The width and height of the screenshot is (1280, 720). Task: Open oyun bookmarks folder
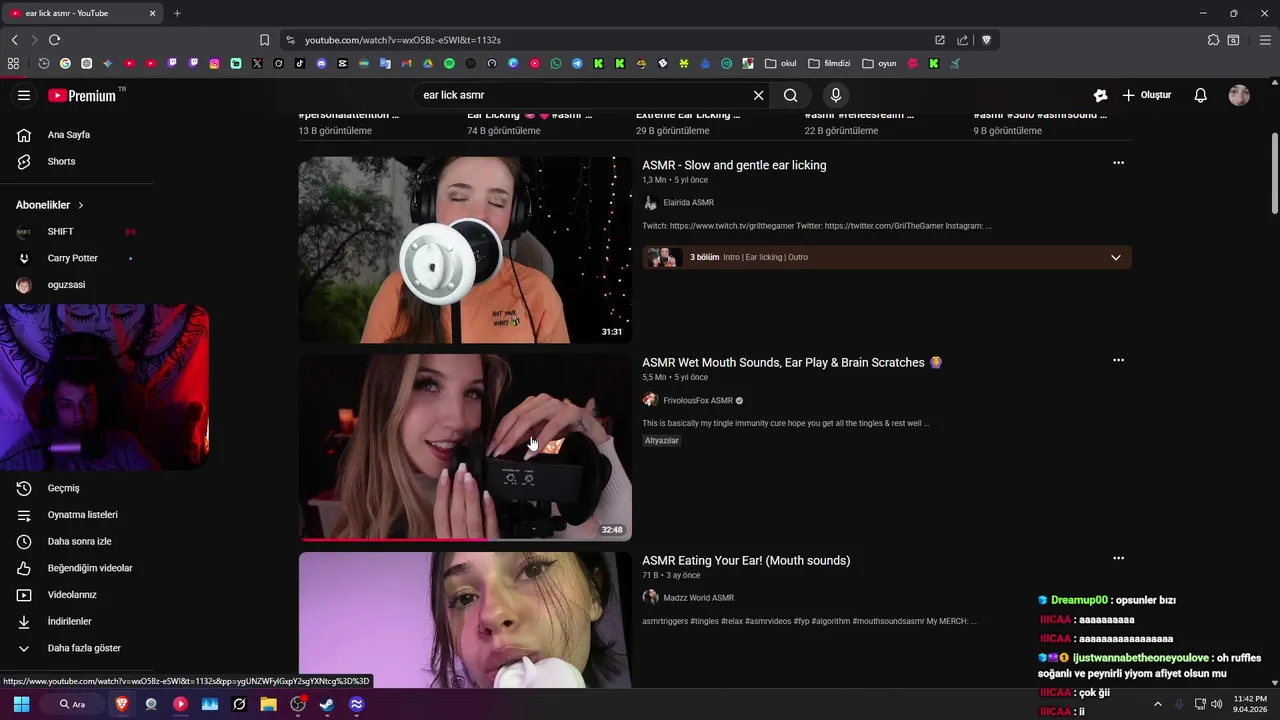(x=880, y=63)
